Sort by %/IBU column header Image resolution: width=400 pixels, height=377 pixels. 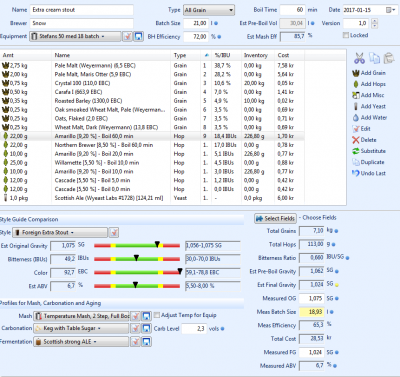[x=227, y=55]
